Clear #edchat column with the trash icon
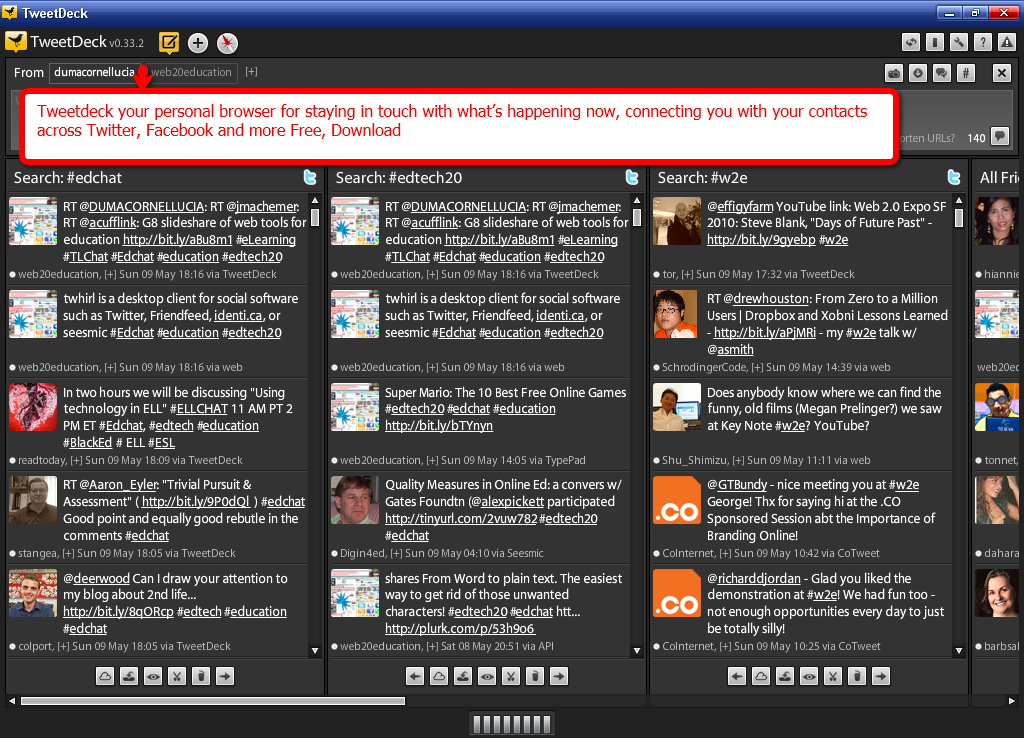This screenshot has width=1024, height=738. (x=201, y=677)
